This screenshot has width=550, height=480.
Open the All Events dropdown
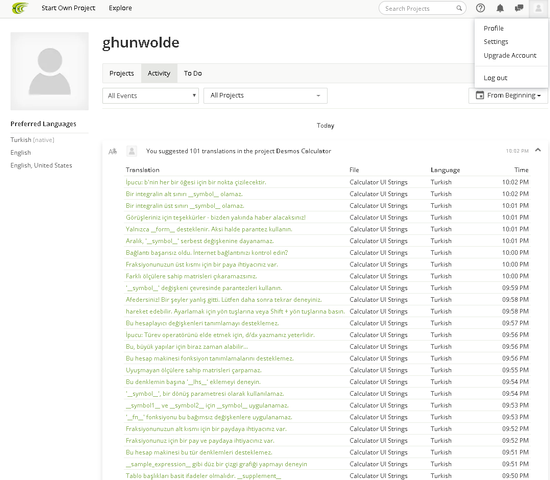coord(150,96)
